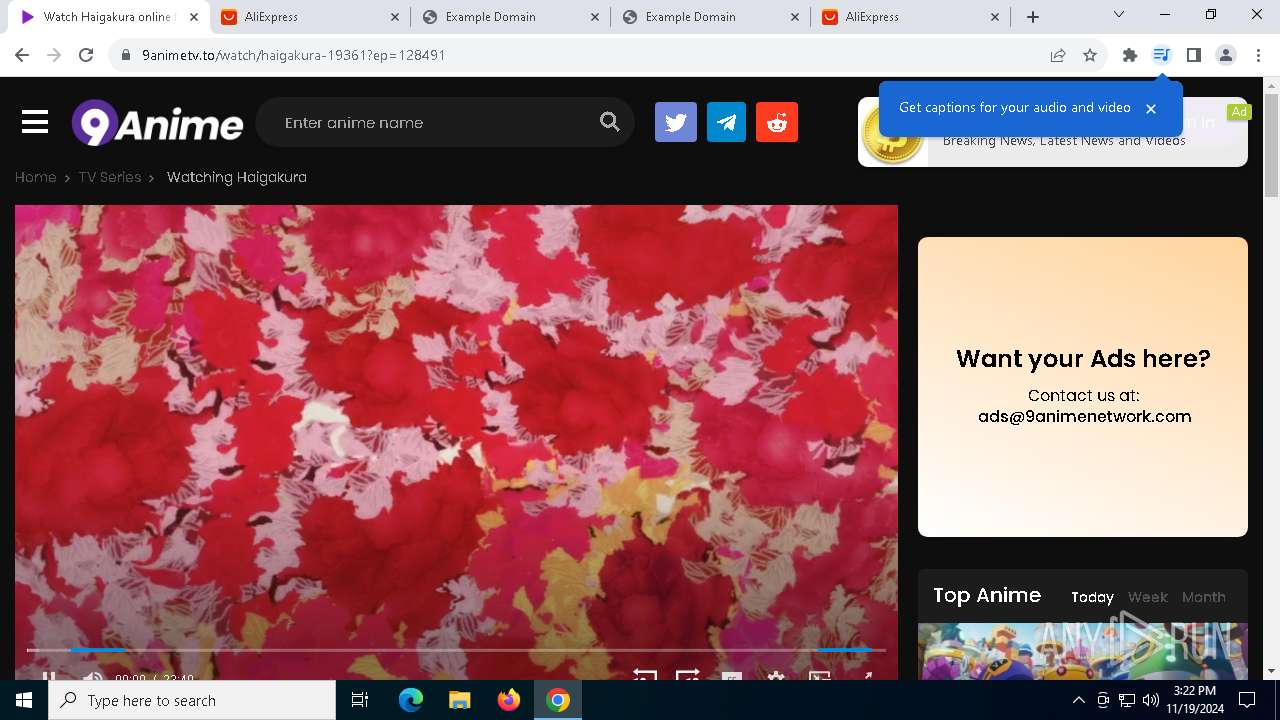Screen dimensions: 1280x720
Task: Open the Chrome extensions puzzle icon
Action: point(1130,55)
